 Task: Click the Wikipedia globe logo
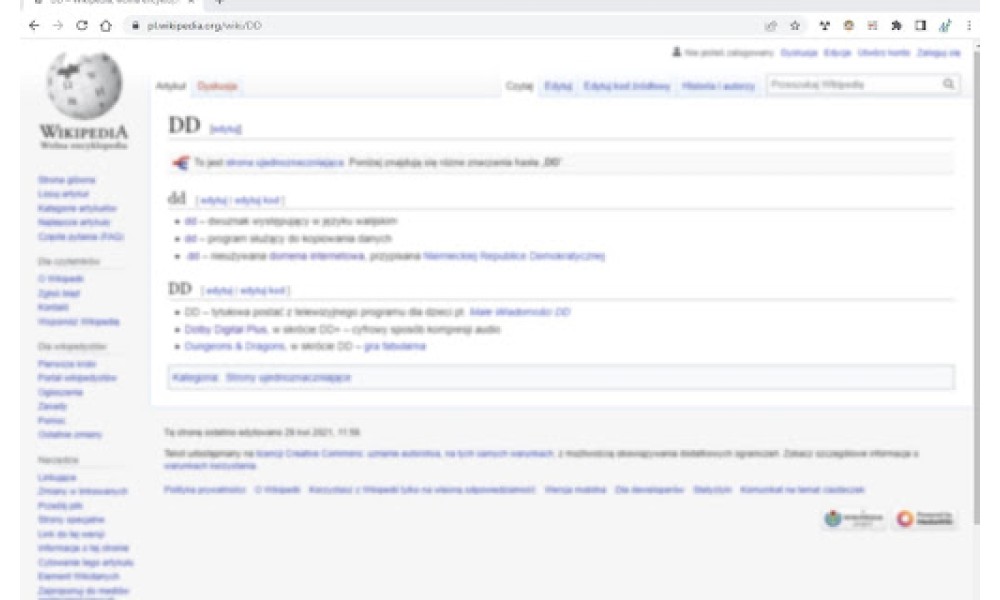point(84,85)
